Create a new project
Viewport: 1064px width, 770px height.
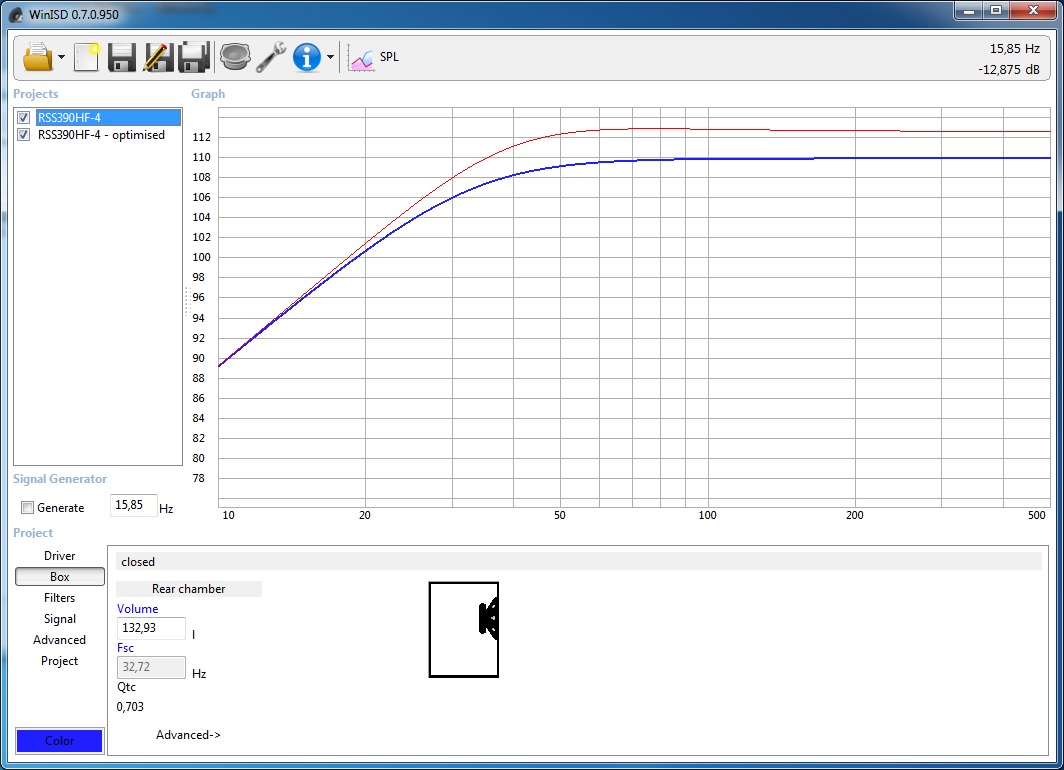point(87,57)
